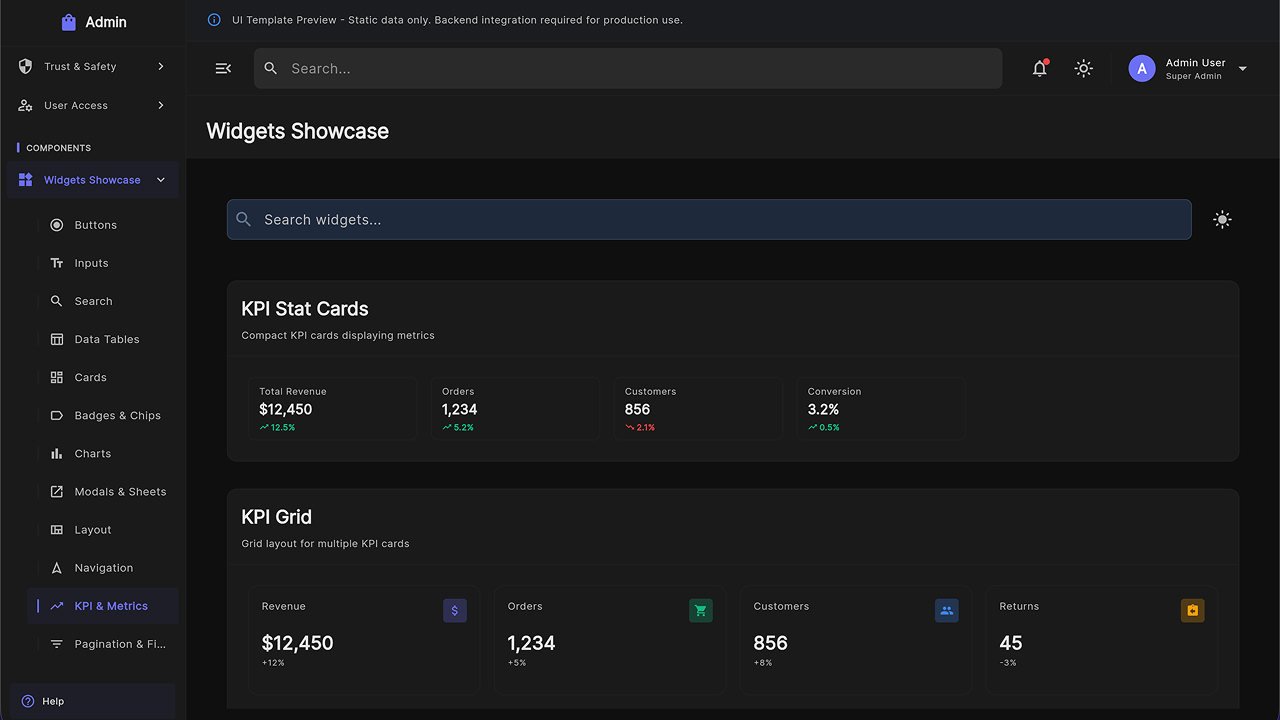Screen dimensions: 1280x720
Task: Focus the top Search... input field
Action: coord(628,68)
